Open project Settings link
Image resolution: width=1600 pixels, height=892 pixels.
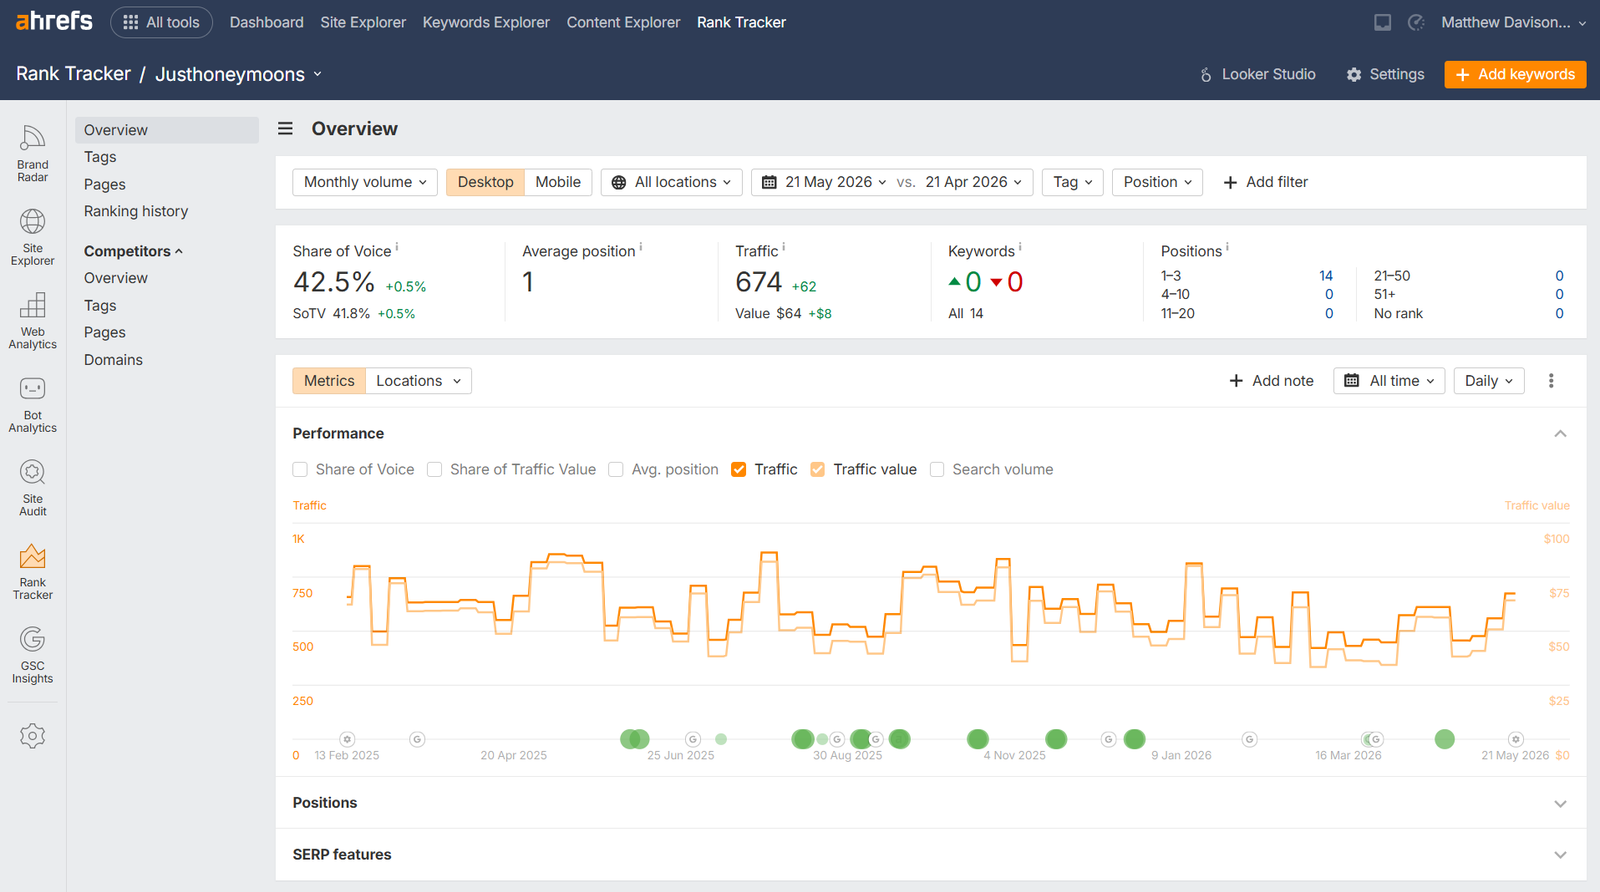pos(1385,74)
